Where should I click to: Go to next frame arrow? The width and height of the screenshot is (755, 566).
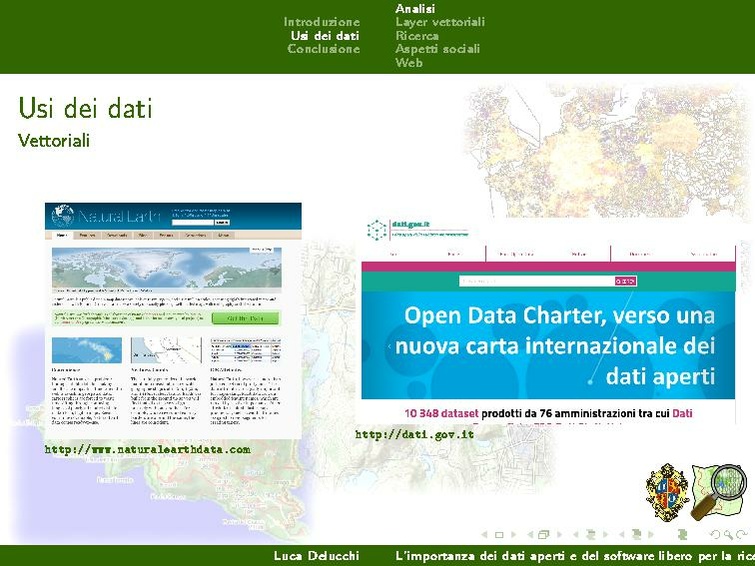tap(560, 535)
